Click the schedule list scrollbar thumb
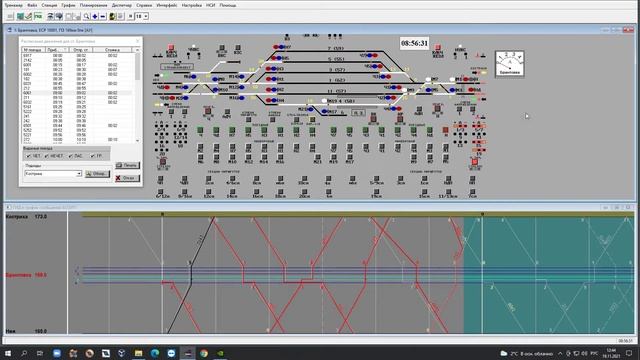640x360 pixels. (137, 67)
